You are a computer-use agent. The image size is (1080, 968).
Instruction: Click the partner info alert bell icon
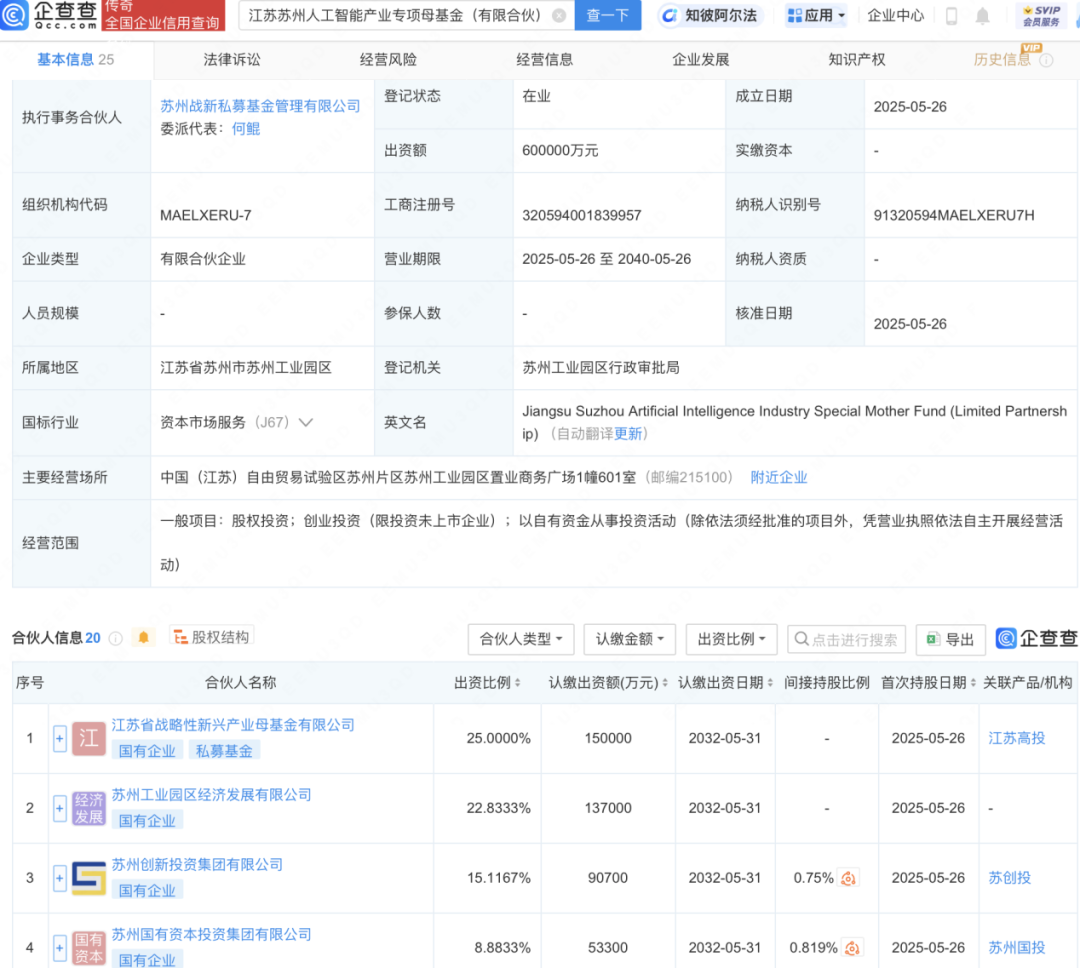point(144,638)
